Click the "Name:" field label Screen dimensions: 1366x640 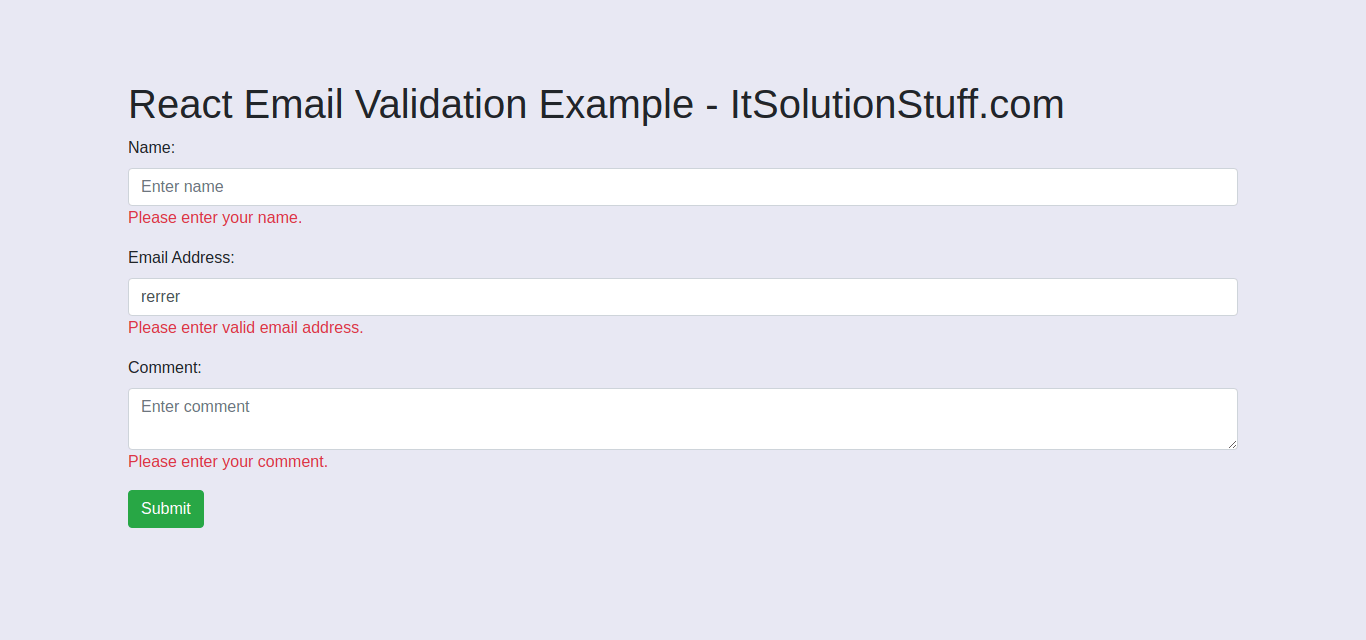point(151,148)
